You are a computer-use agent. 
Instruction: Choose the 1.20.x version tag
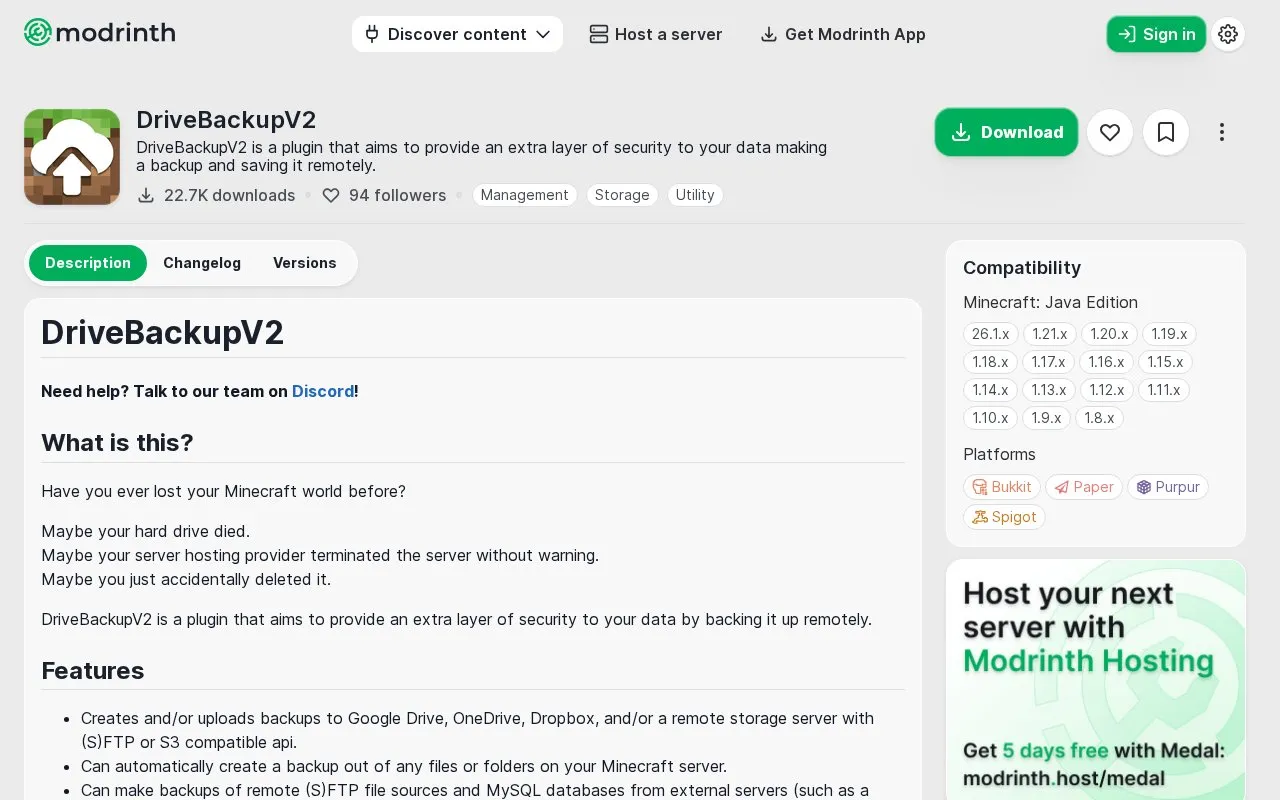[x=1109, y=334]
